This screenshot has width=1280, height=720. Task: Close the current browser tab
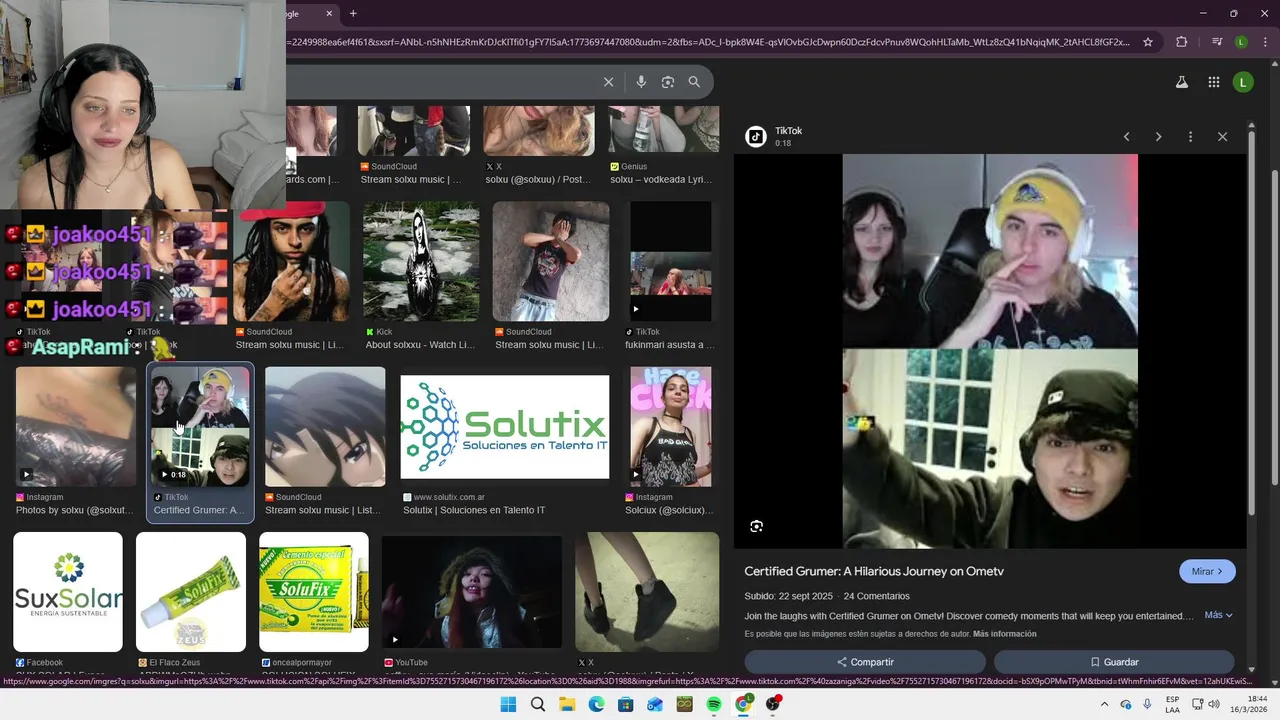coord(329,13)
